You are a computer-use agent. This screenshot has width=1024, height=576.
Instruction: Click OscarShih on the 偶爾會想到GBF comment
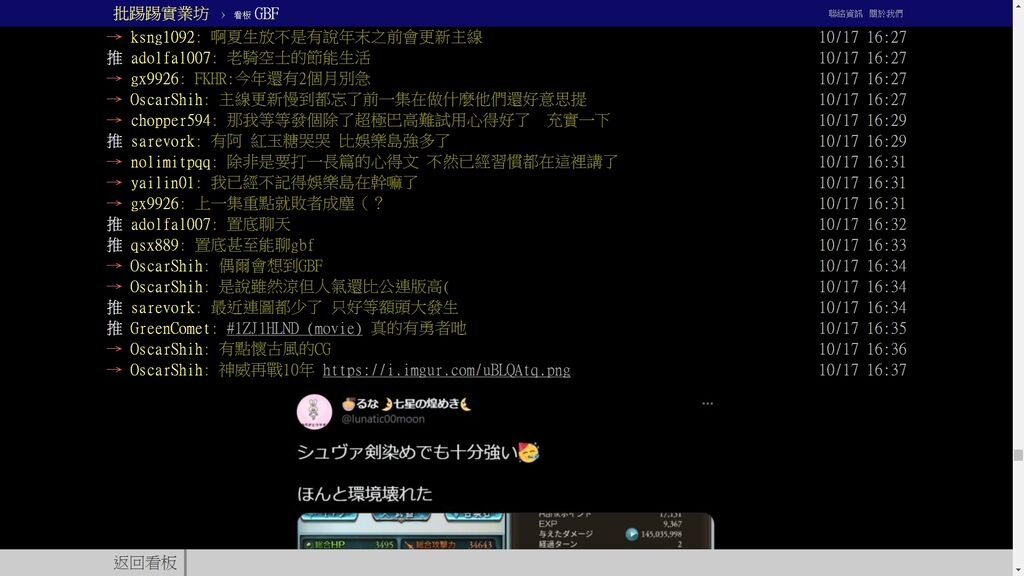(x=166, y=266)
